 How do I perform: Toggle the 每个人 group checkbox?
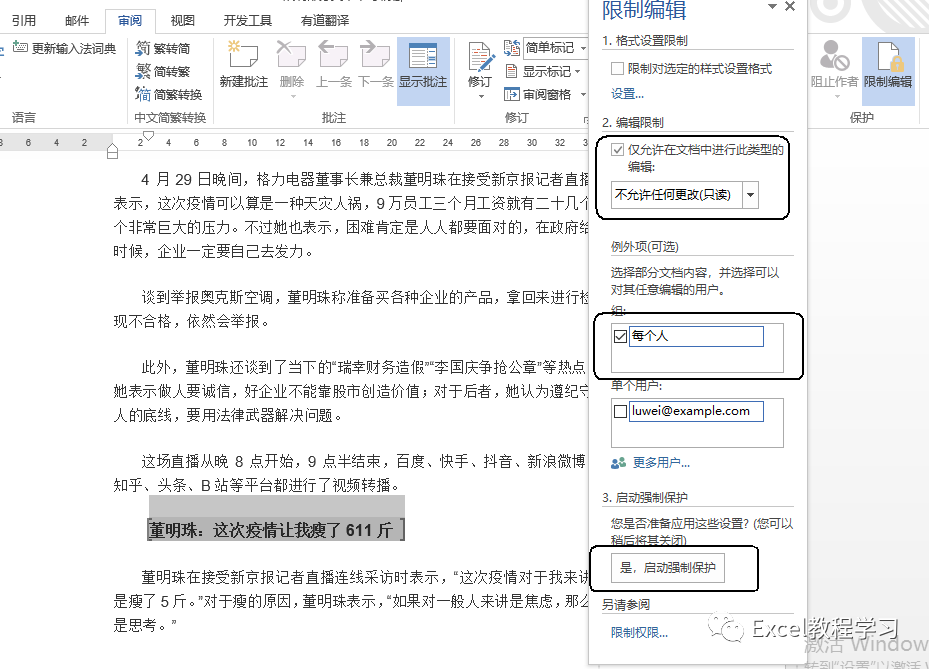620,337
